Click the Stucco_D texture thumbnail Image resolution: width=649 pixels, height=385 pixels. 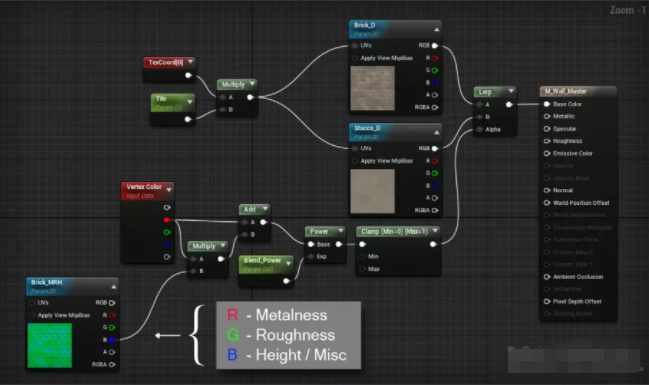pyautogui.click(x=373, y=191)
